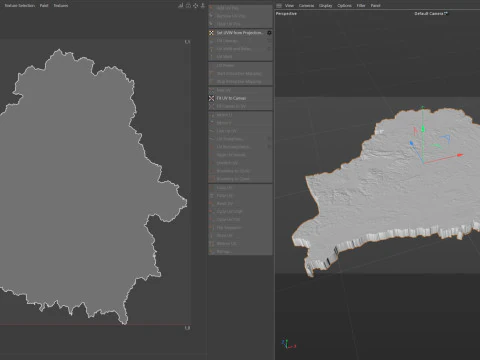Screen dimensions: 480x360
Task: Click the Set UVW from Projection icon
Action: click(x=211, y=33)
